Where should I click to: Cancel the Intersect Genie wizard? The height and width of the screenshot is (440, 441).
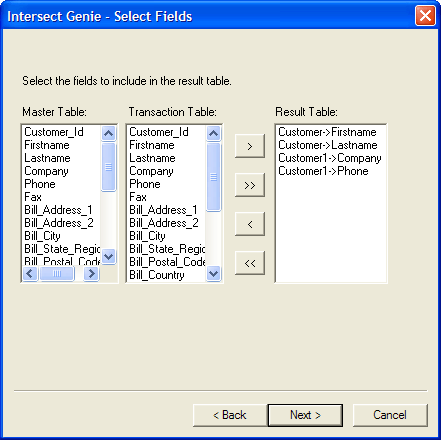point(390,415)
